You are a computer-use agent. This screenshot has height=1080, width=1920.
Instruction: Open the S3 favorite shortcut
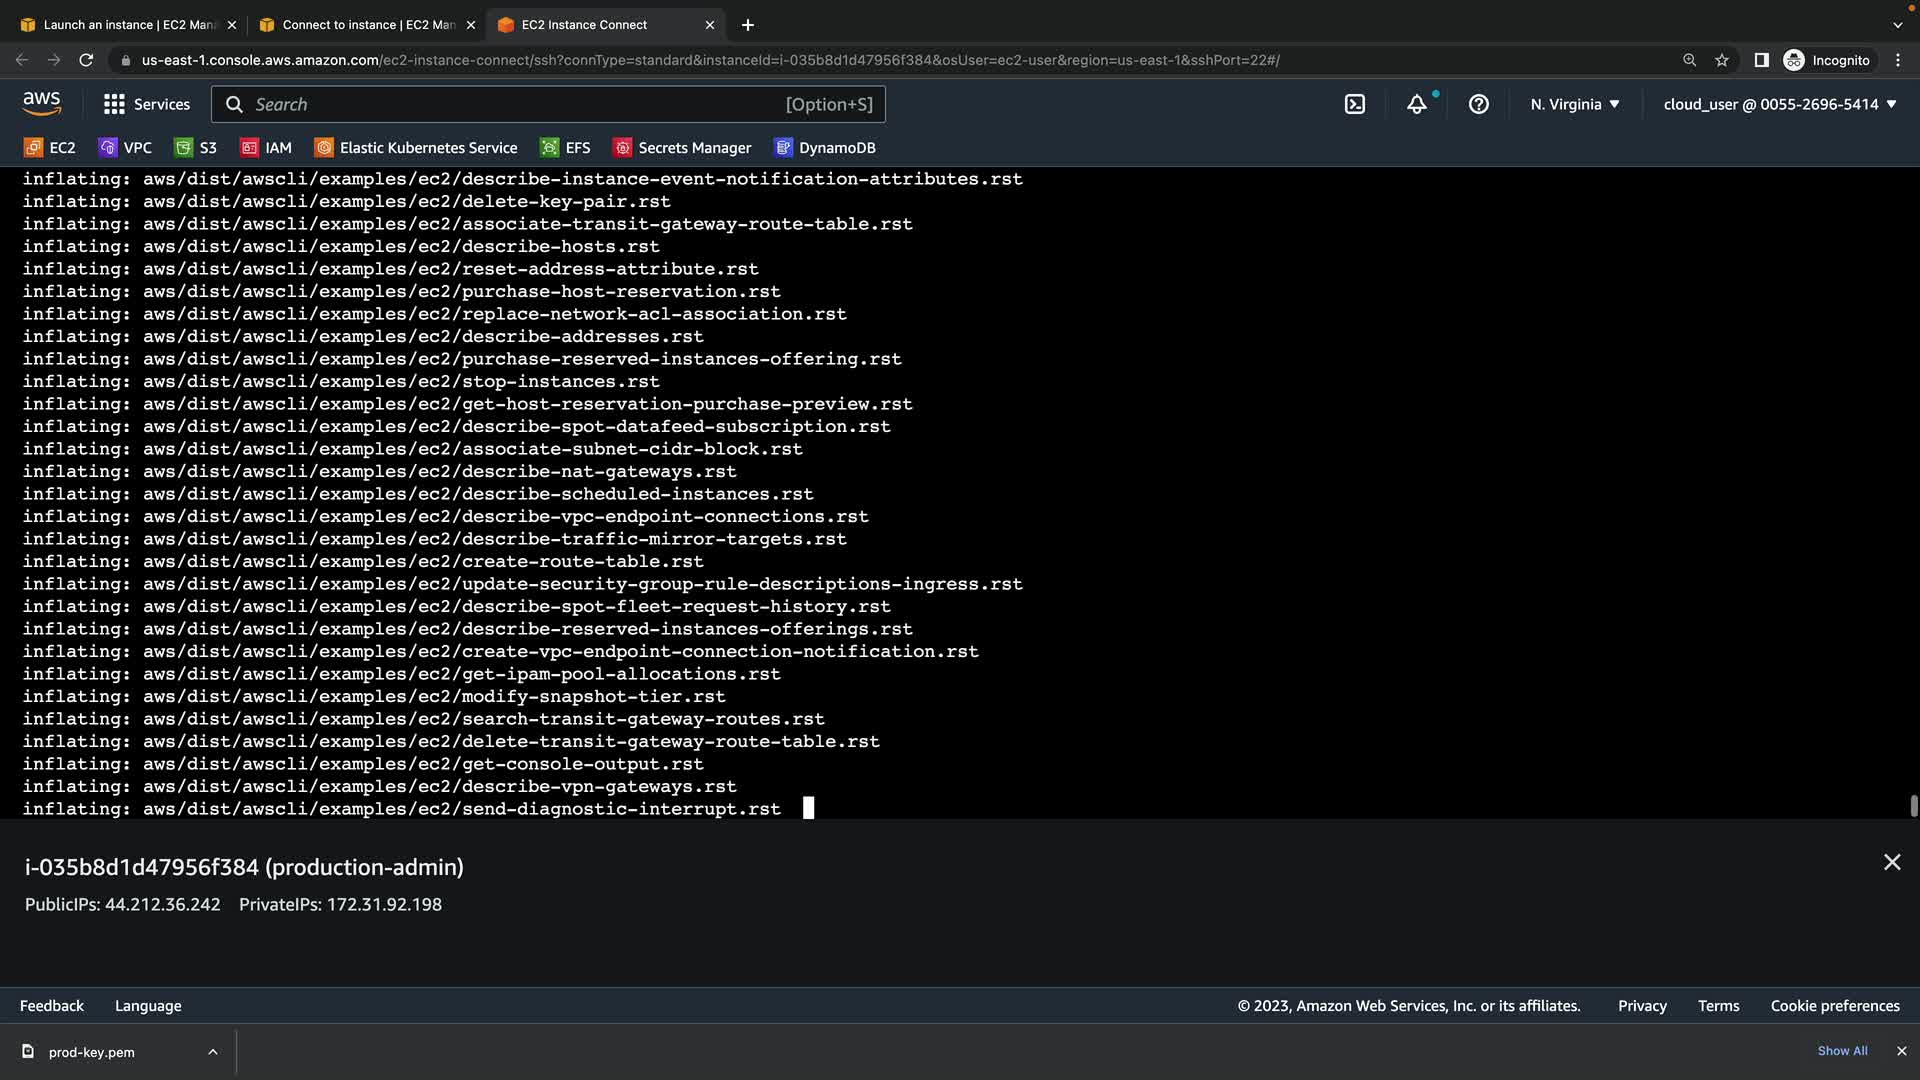click(x=196, y=148)
